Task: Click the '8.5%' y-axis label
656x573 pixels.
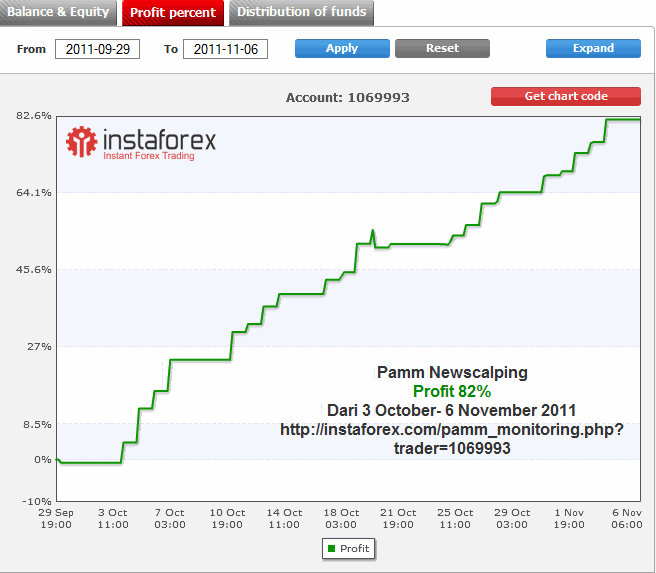Action: point(37,424)
